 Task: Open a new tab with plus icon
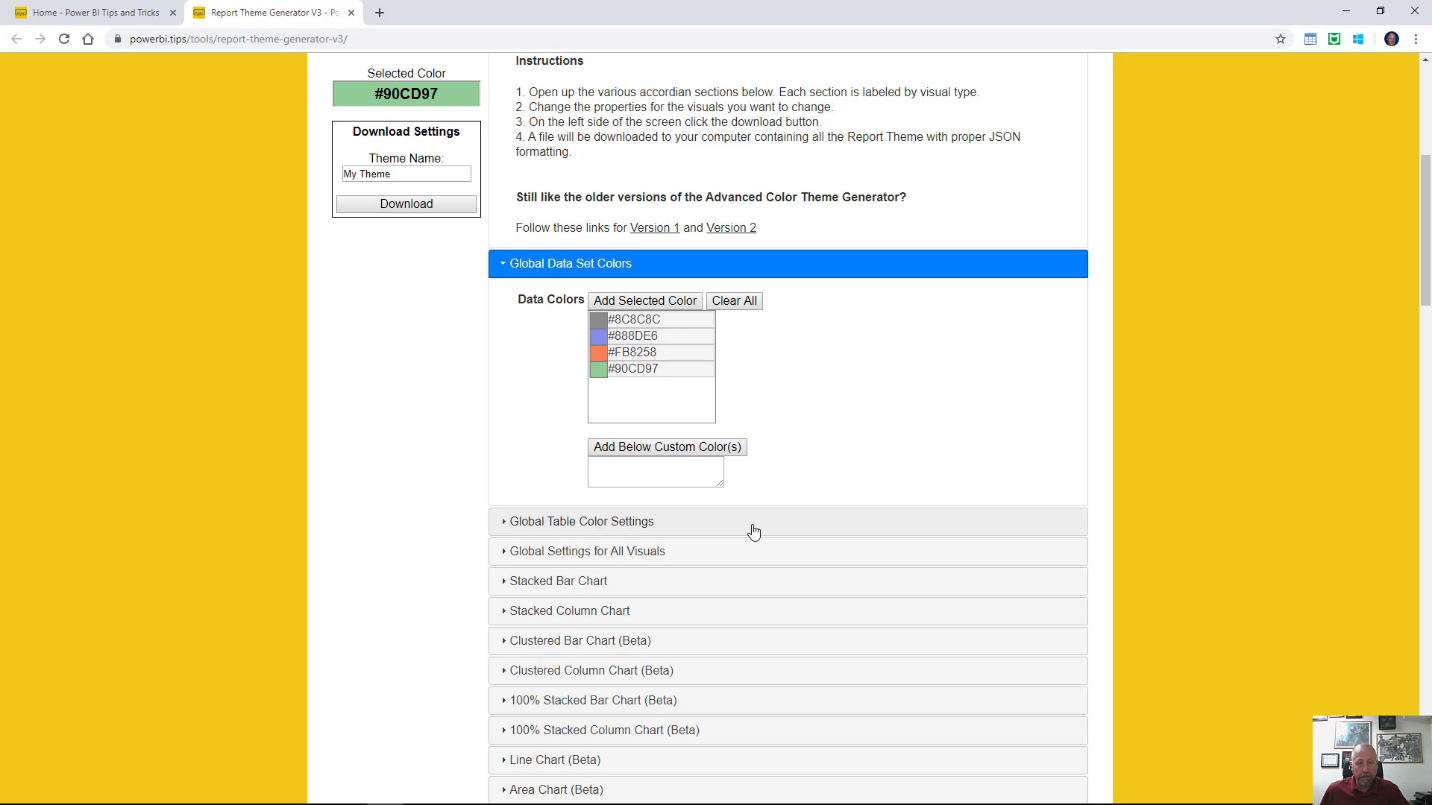tap(379, 13)
